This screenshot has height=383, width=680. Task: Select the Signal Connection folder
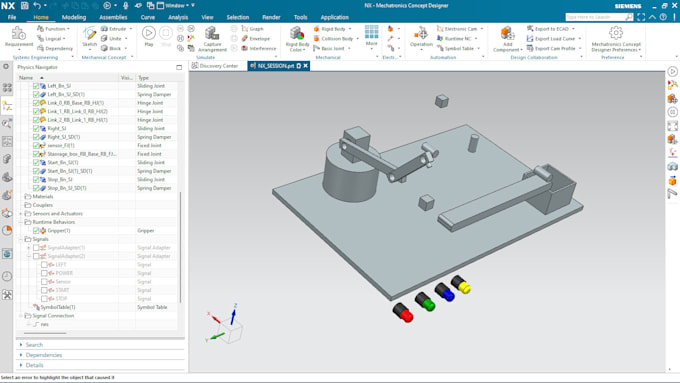click(53, 316)
